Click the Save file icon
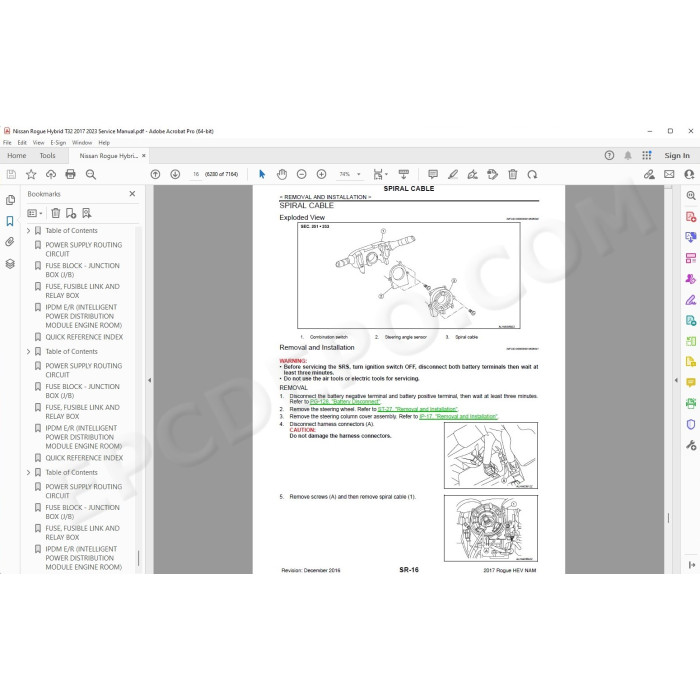 pyautogui.click(x=11, y=174)
